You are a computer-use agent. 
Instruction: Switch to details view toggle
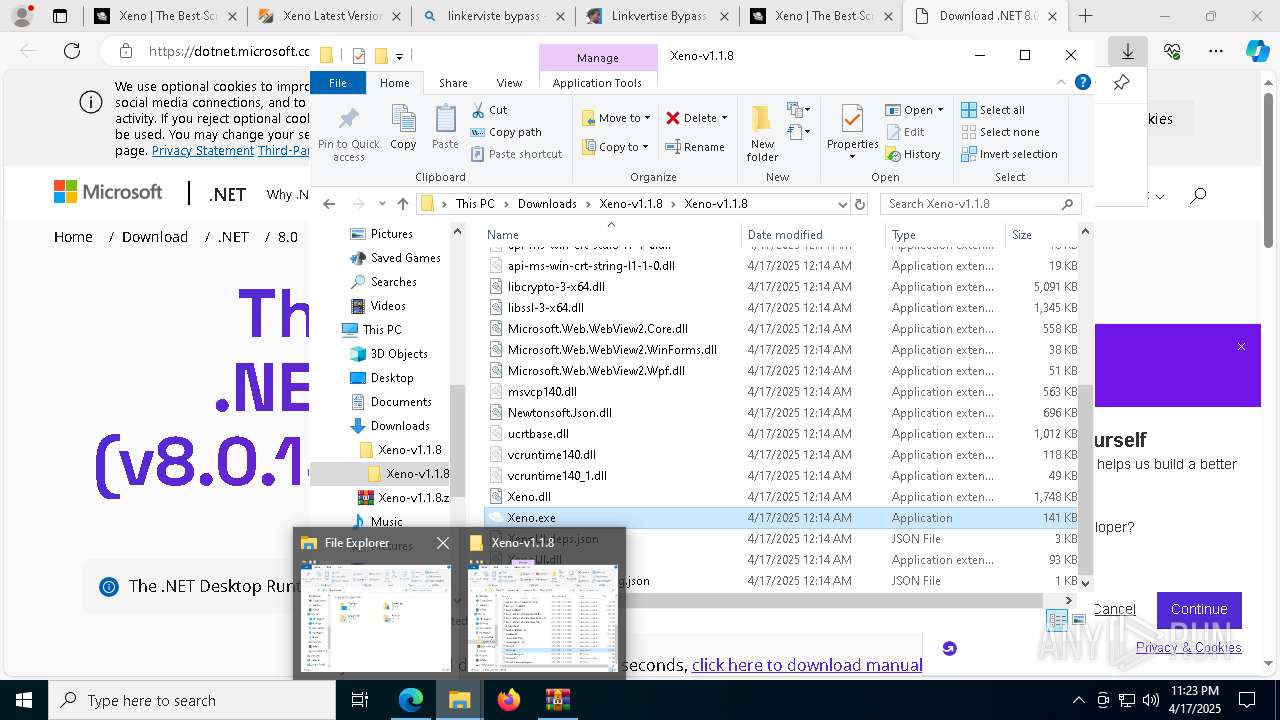point(1057,621)
